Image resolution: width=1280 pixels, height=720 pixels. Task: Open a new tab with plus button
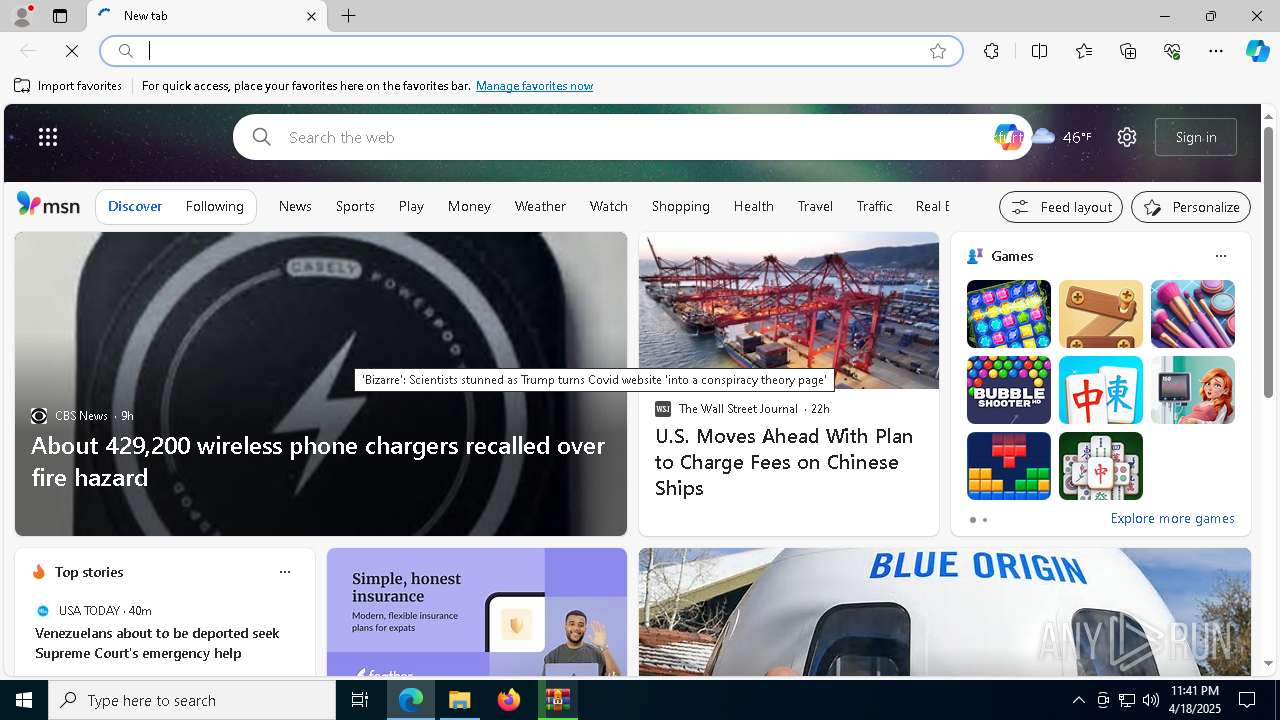[x=349, y=16]
